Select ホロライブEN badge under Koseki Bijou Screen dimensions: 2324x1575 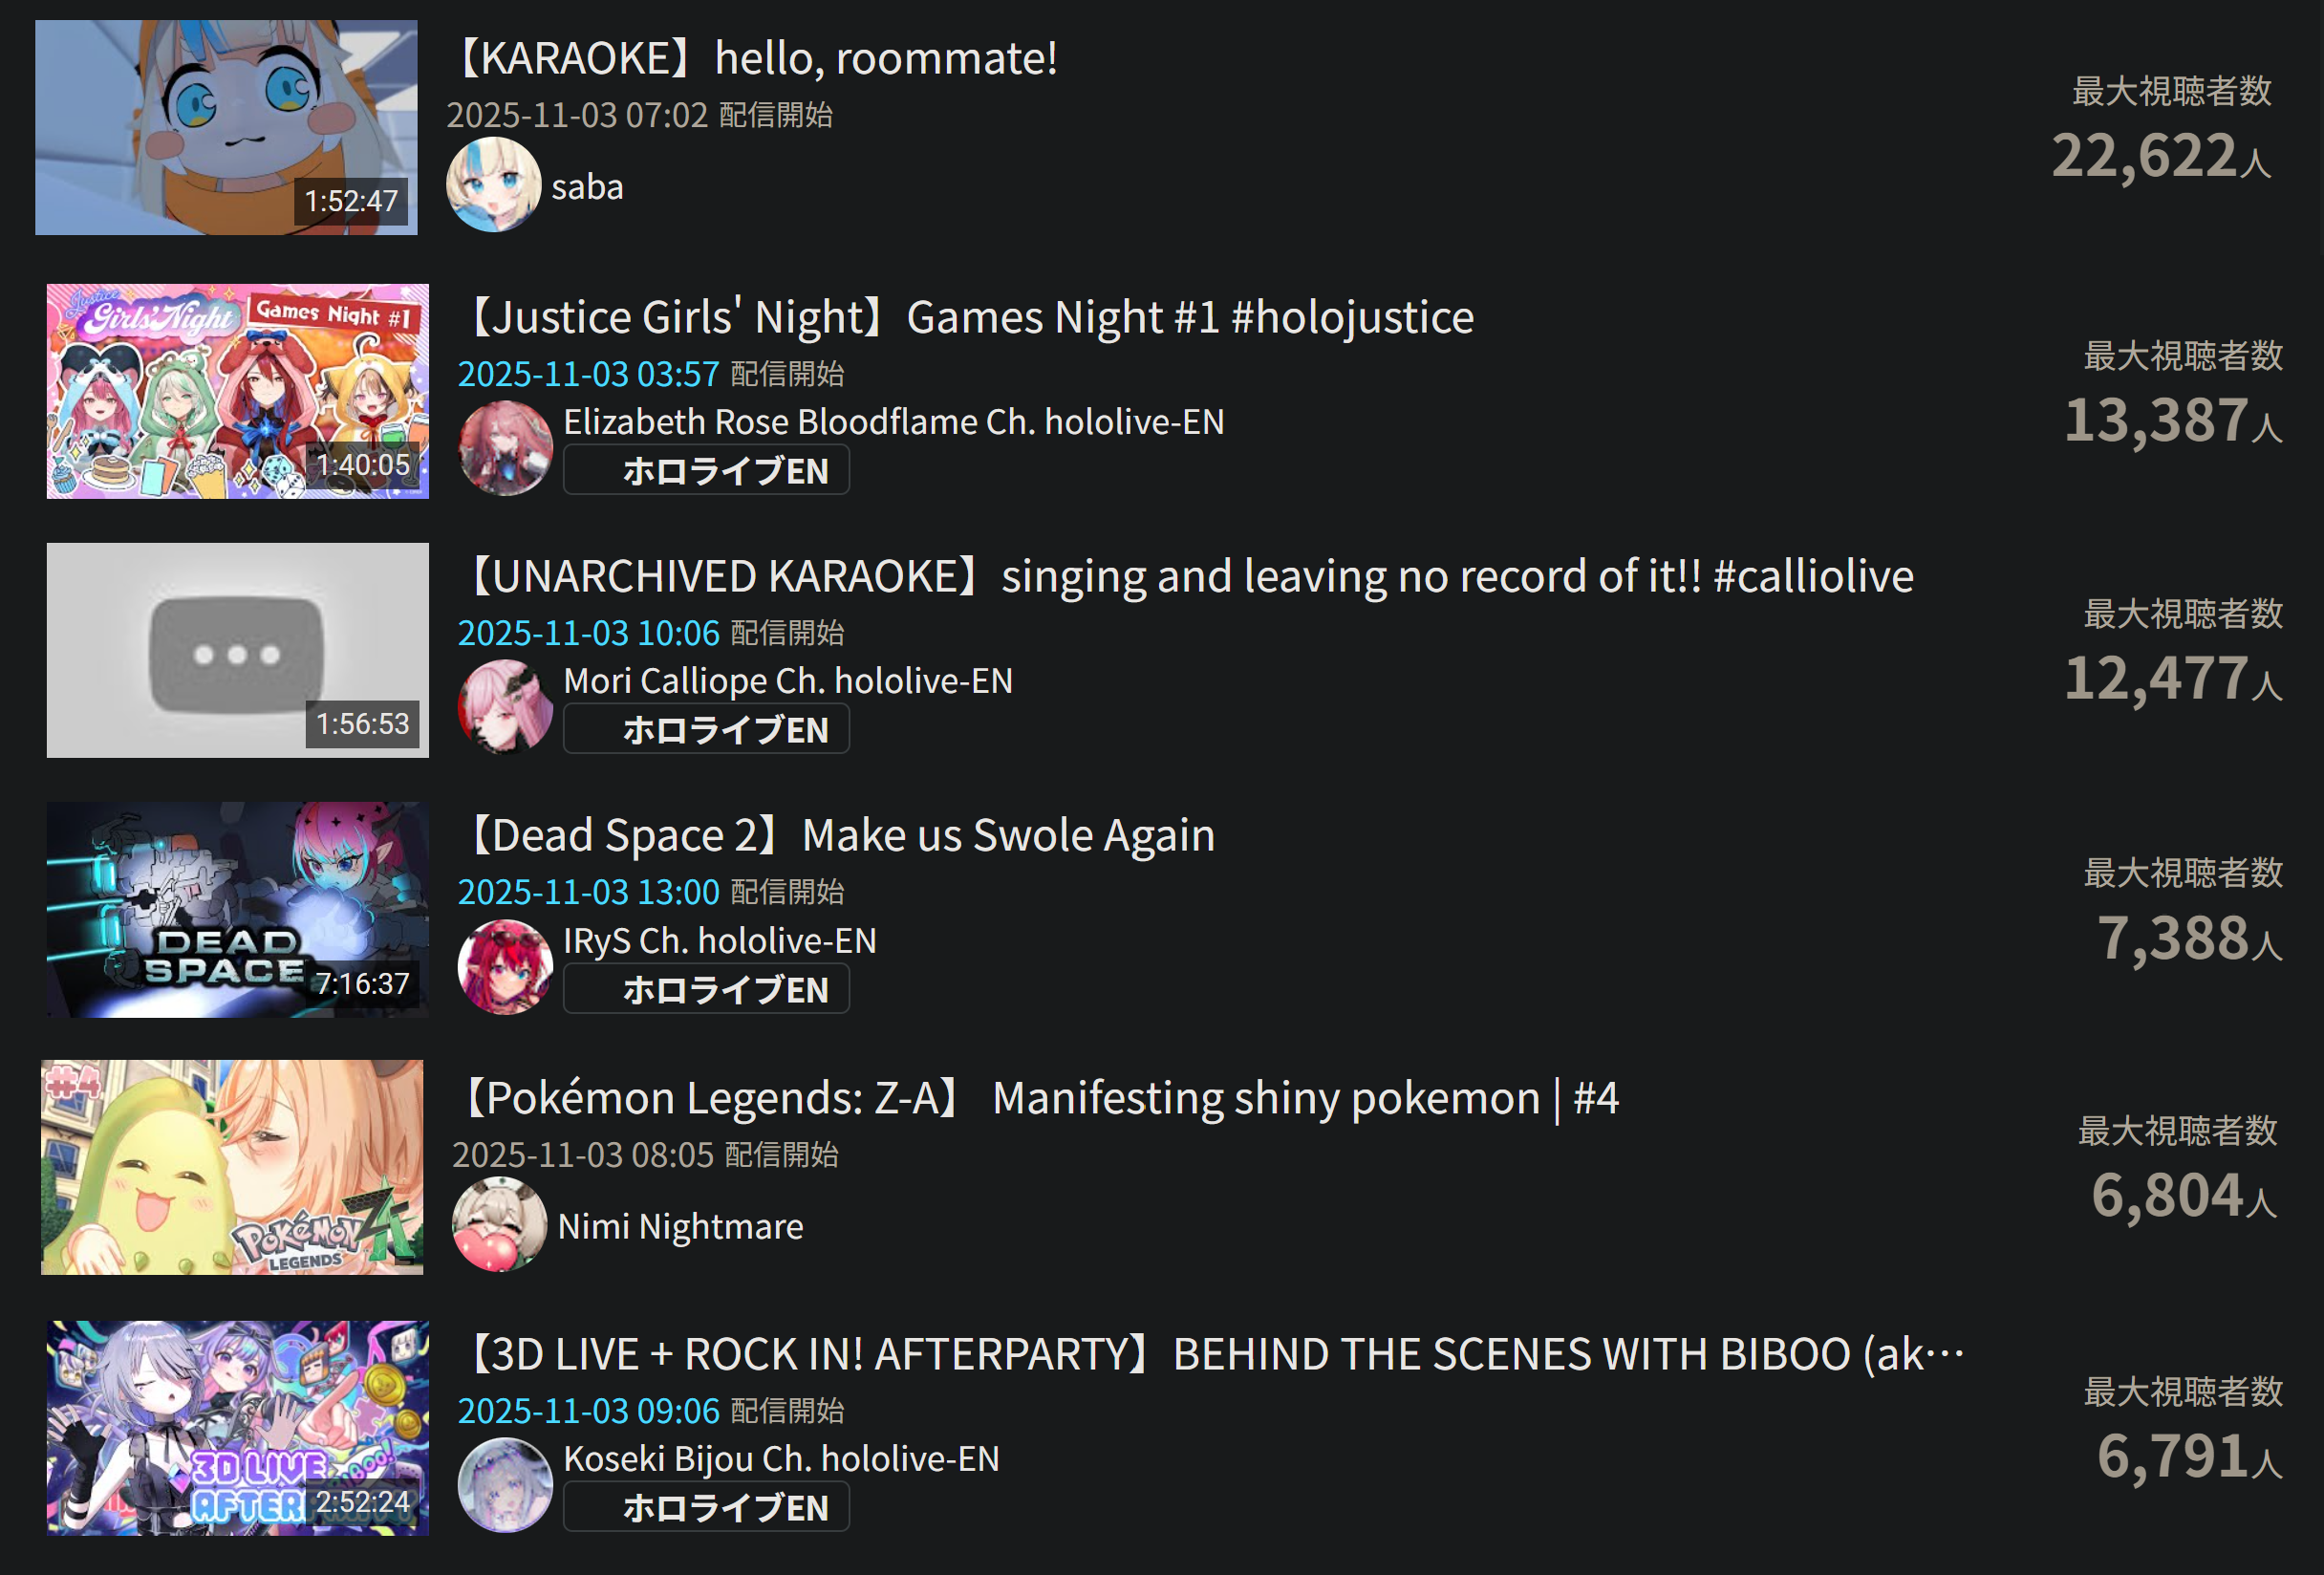pyautogui.click(x=706, y=1507)
